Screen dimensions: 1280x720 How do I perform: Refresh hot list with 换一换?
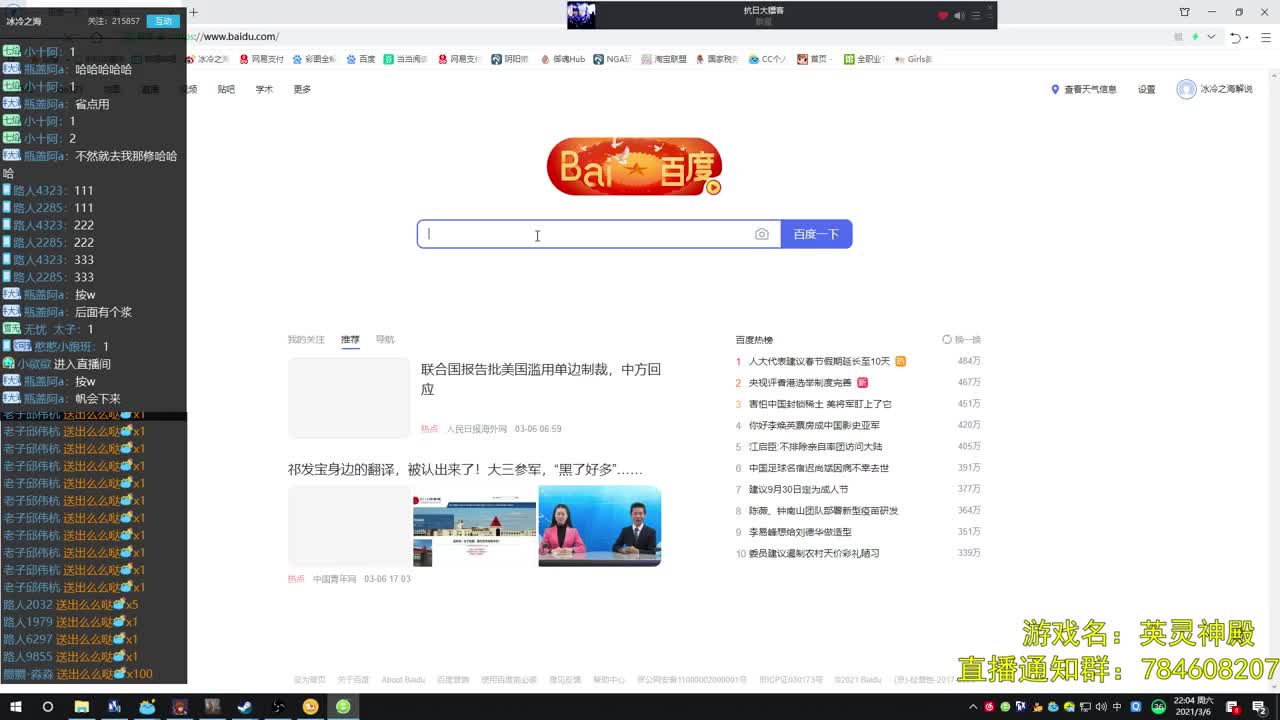pos(962,340)
